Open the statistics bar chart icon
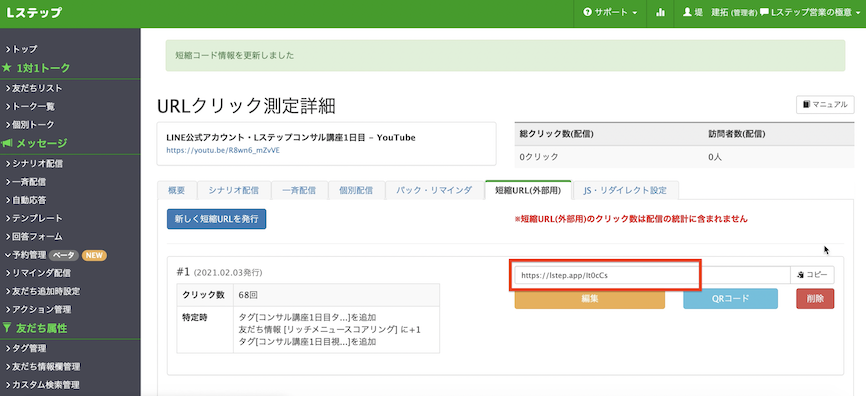Viewport: 866px width, 396px height. coord(660,12)
